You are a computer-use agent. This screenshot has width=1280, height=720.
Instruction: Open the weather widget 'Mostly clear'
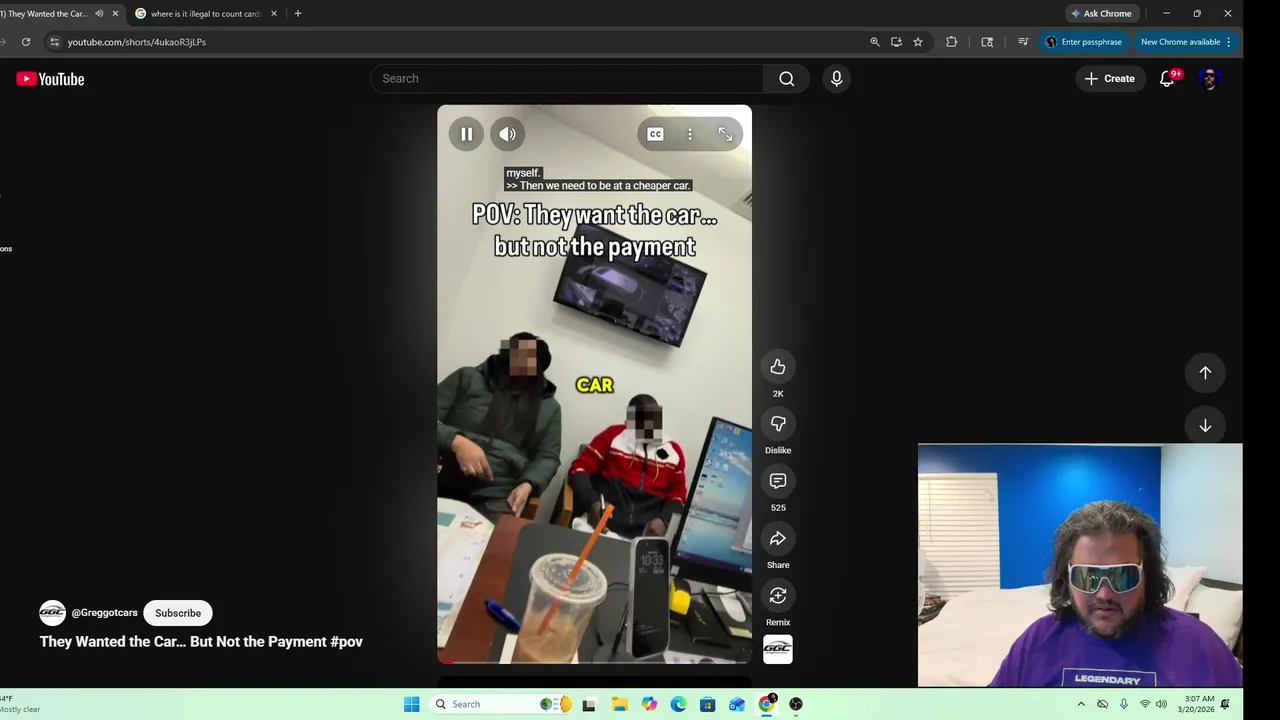click(x=20, y=704)
